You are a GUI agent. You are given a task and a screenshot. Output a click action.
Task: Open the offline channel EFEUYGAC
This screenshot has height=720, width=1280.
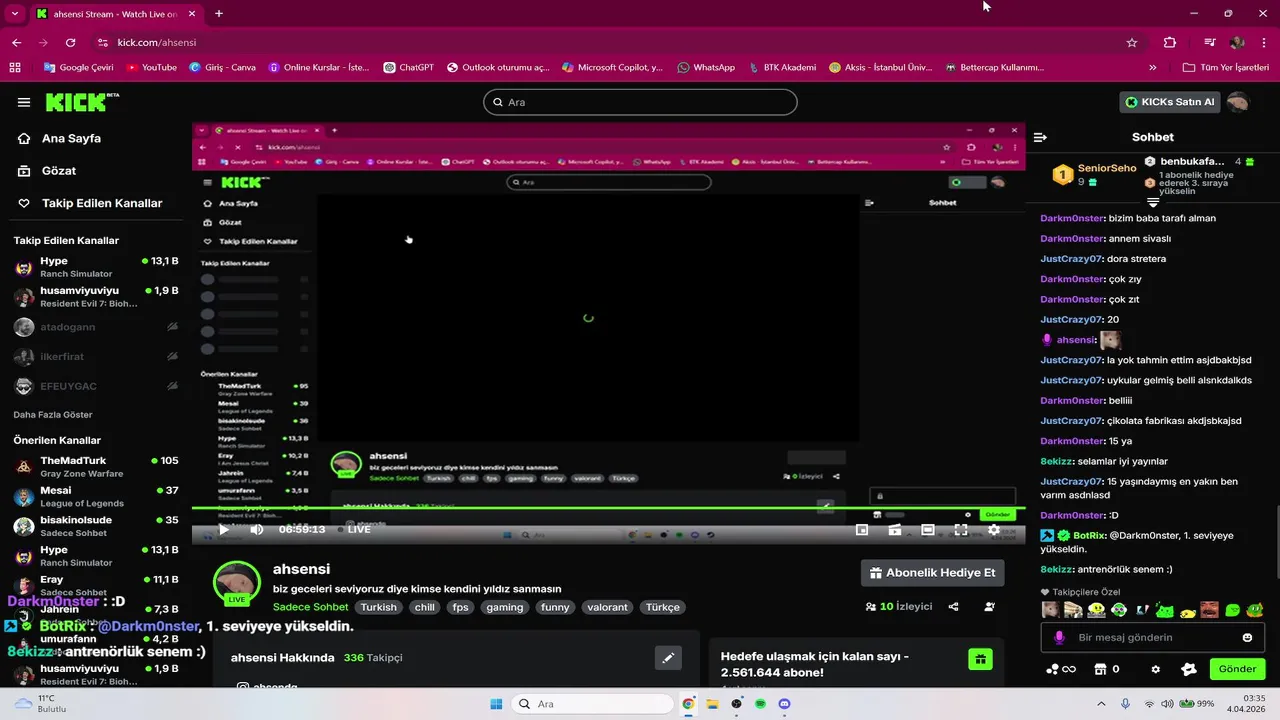pos(96,386)
